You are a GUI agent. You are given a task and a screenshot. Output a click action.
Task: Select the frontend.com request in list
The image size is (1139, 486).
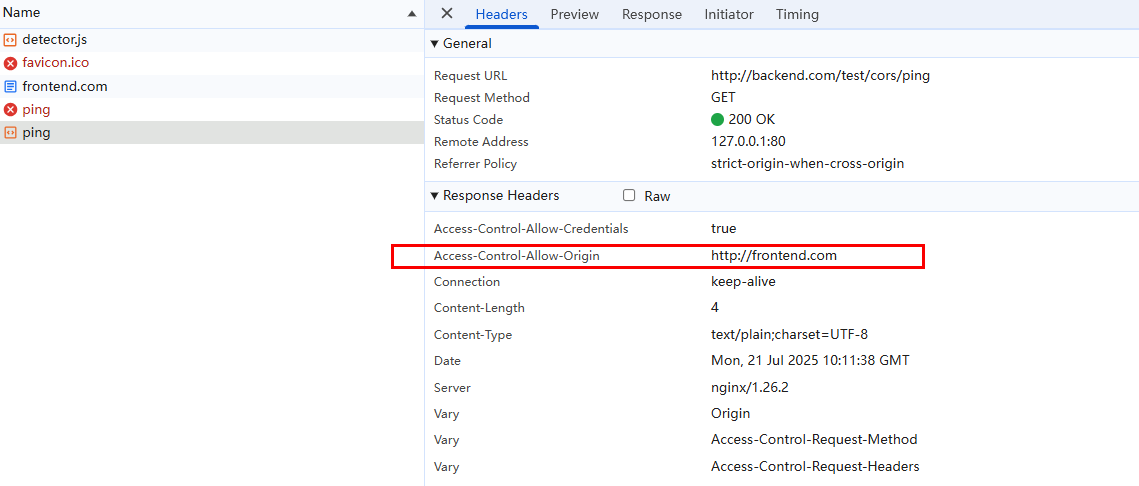coord(65,87)
